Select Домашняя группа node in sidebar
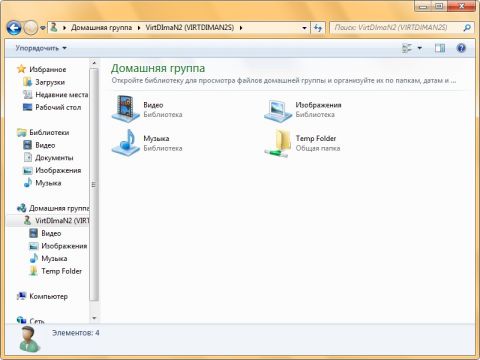Viewport: 480px width, 360px height. (59, 208)
